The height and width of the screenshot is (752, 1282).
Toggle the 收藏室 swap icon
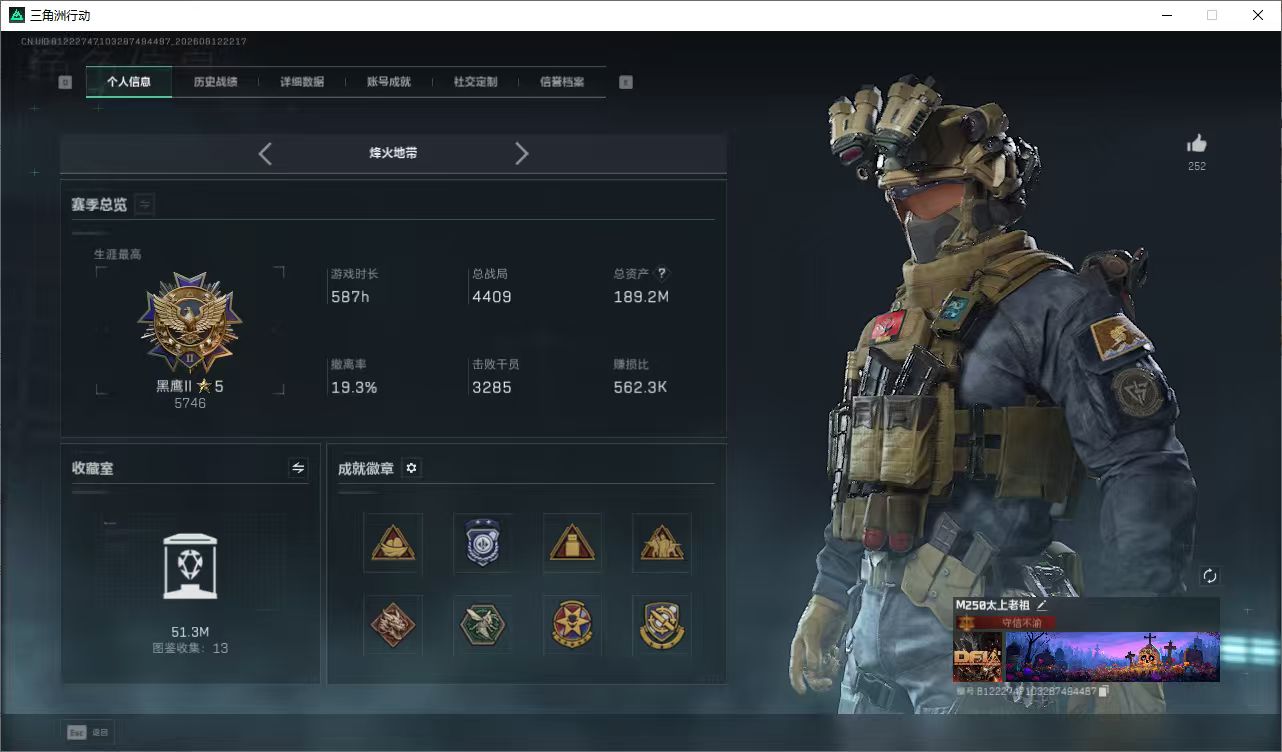pyautogui.click(x=298, y=468)
